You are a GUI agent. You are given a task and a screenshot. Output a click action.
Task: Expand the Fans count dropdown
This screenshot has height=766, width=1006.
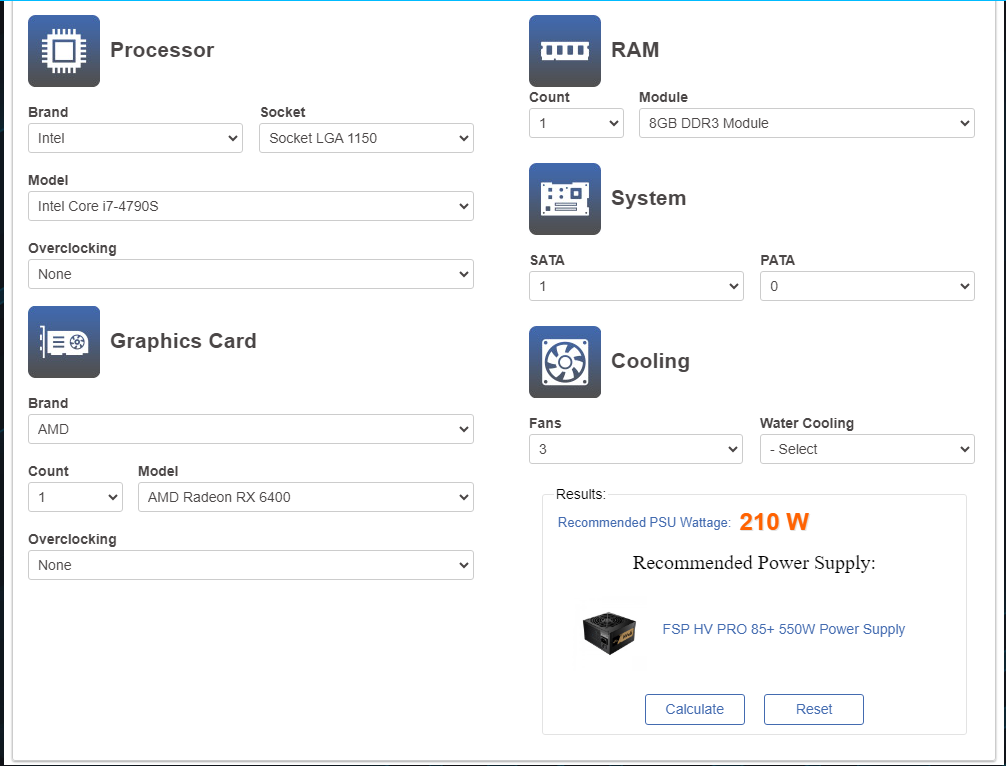tap(636, 449)
